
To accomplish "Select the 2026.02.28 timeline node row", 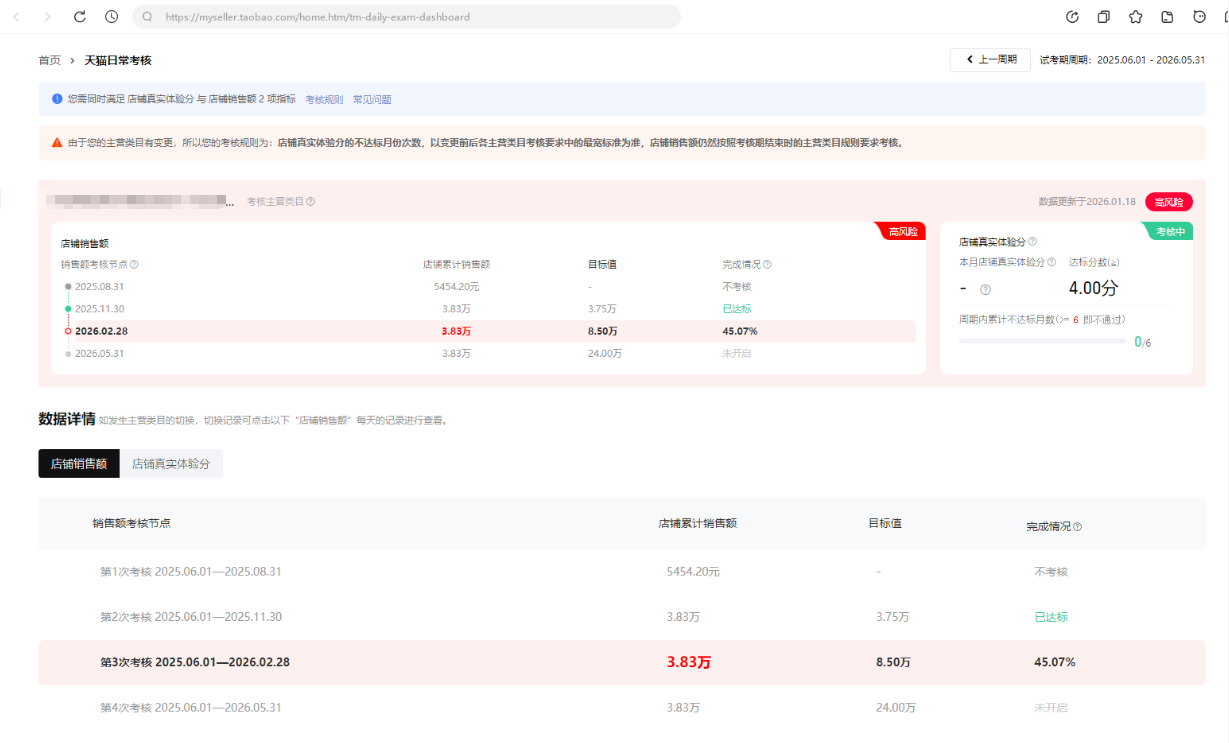I will pyautogui.click(x=490, y=331).
